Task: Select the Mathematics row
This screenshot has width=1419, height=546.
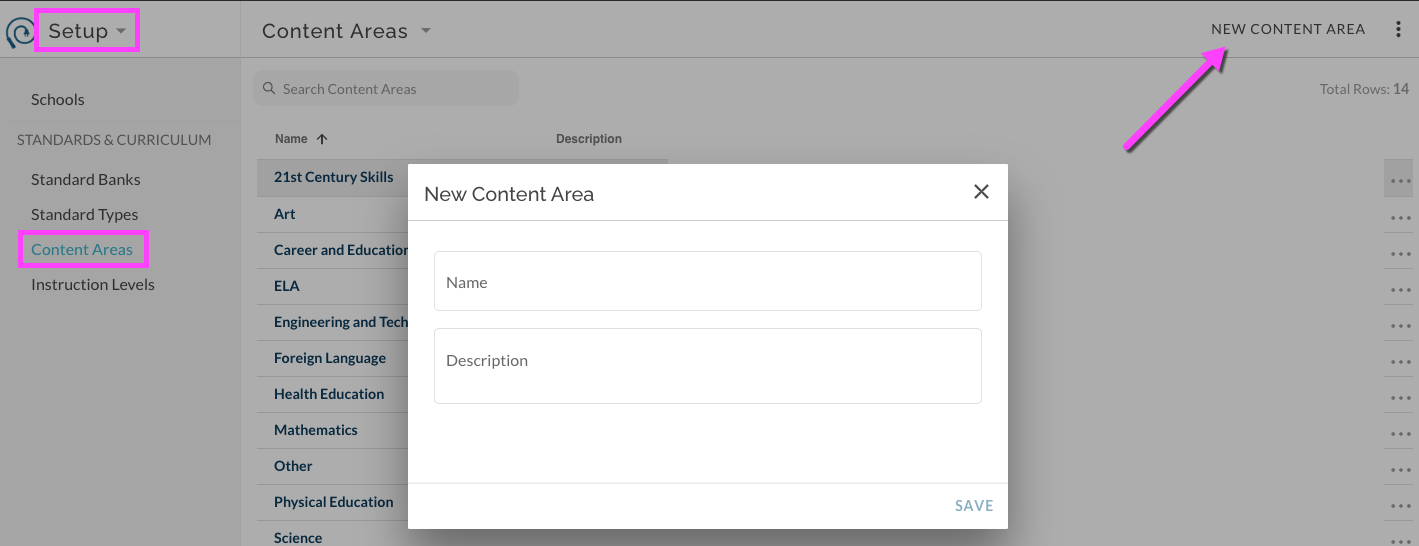Action: 316,430
